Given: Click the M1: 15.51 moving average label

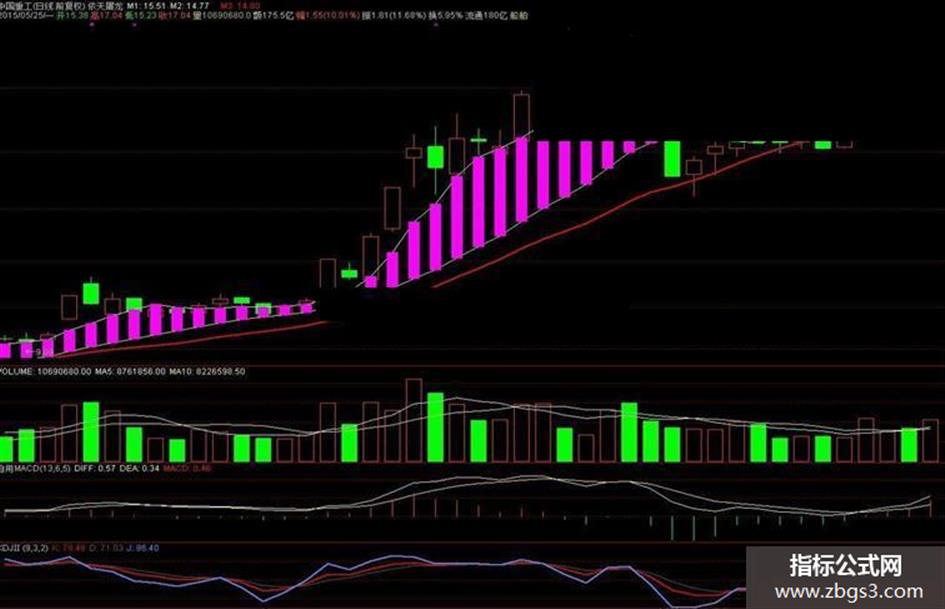Looking at the screenshot, I should (146, 6).
